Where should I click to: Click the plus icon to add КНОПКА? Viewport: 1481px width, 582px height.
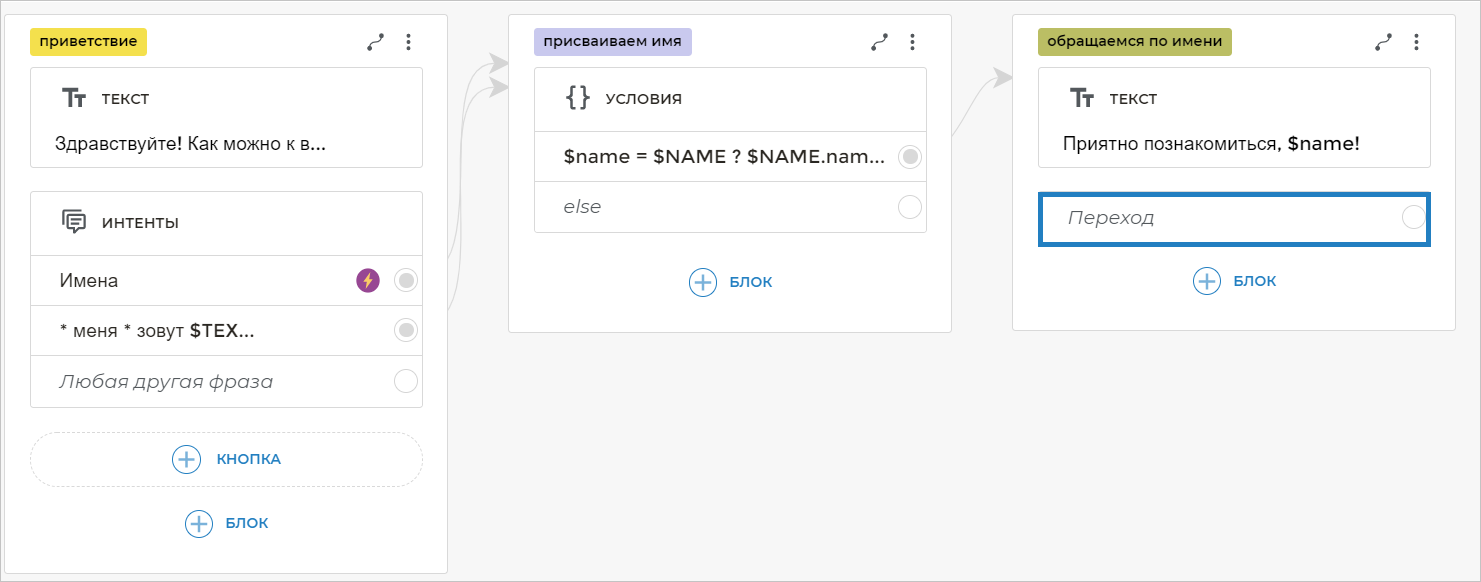pyautogui.click(x=187, y=459)
